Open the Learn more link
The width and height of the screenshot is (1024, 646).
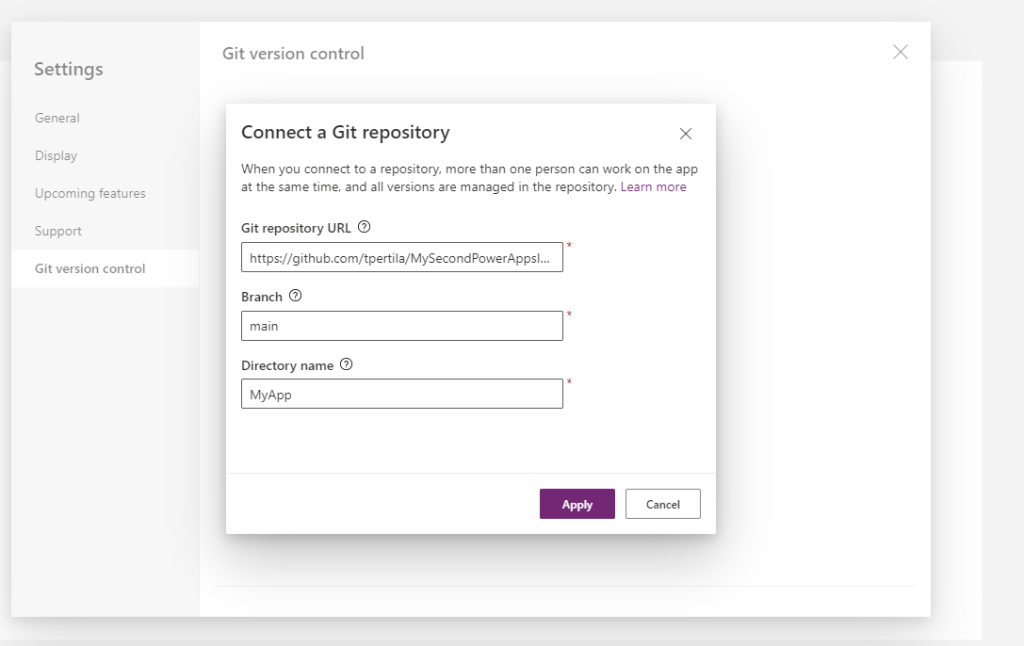pos(653,187)
